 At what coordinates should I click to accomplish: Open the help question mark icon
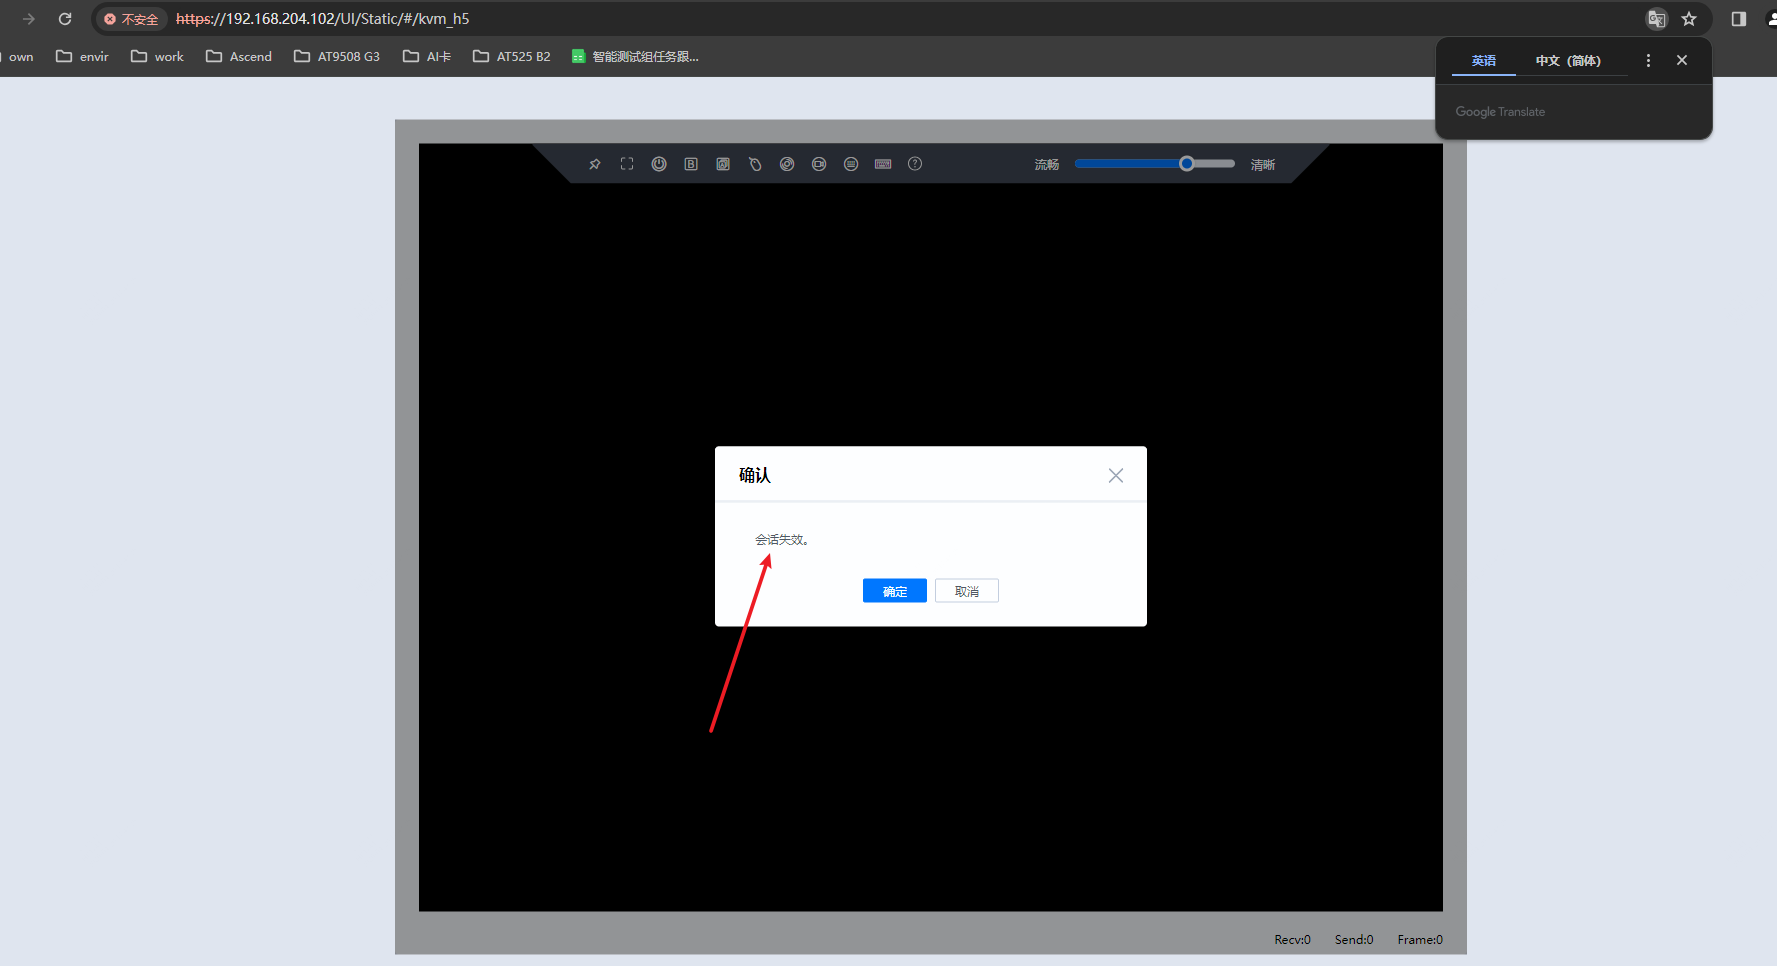click(915, 164)
